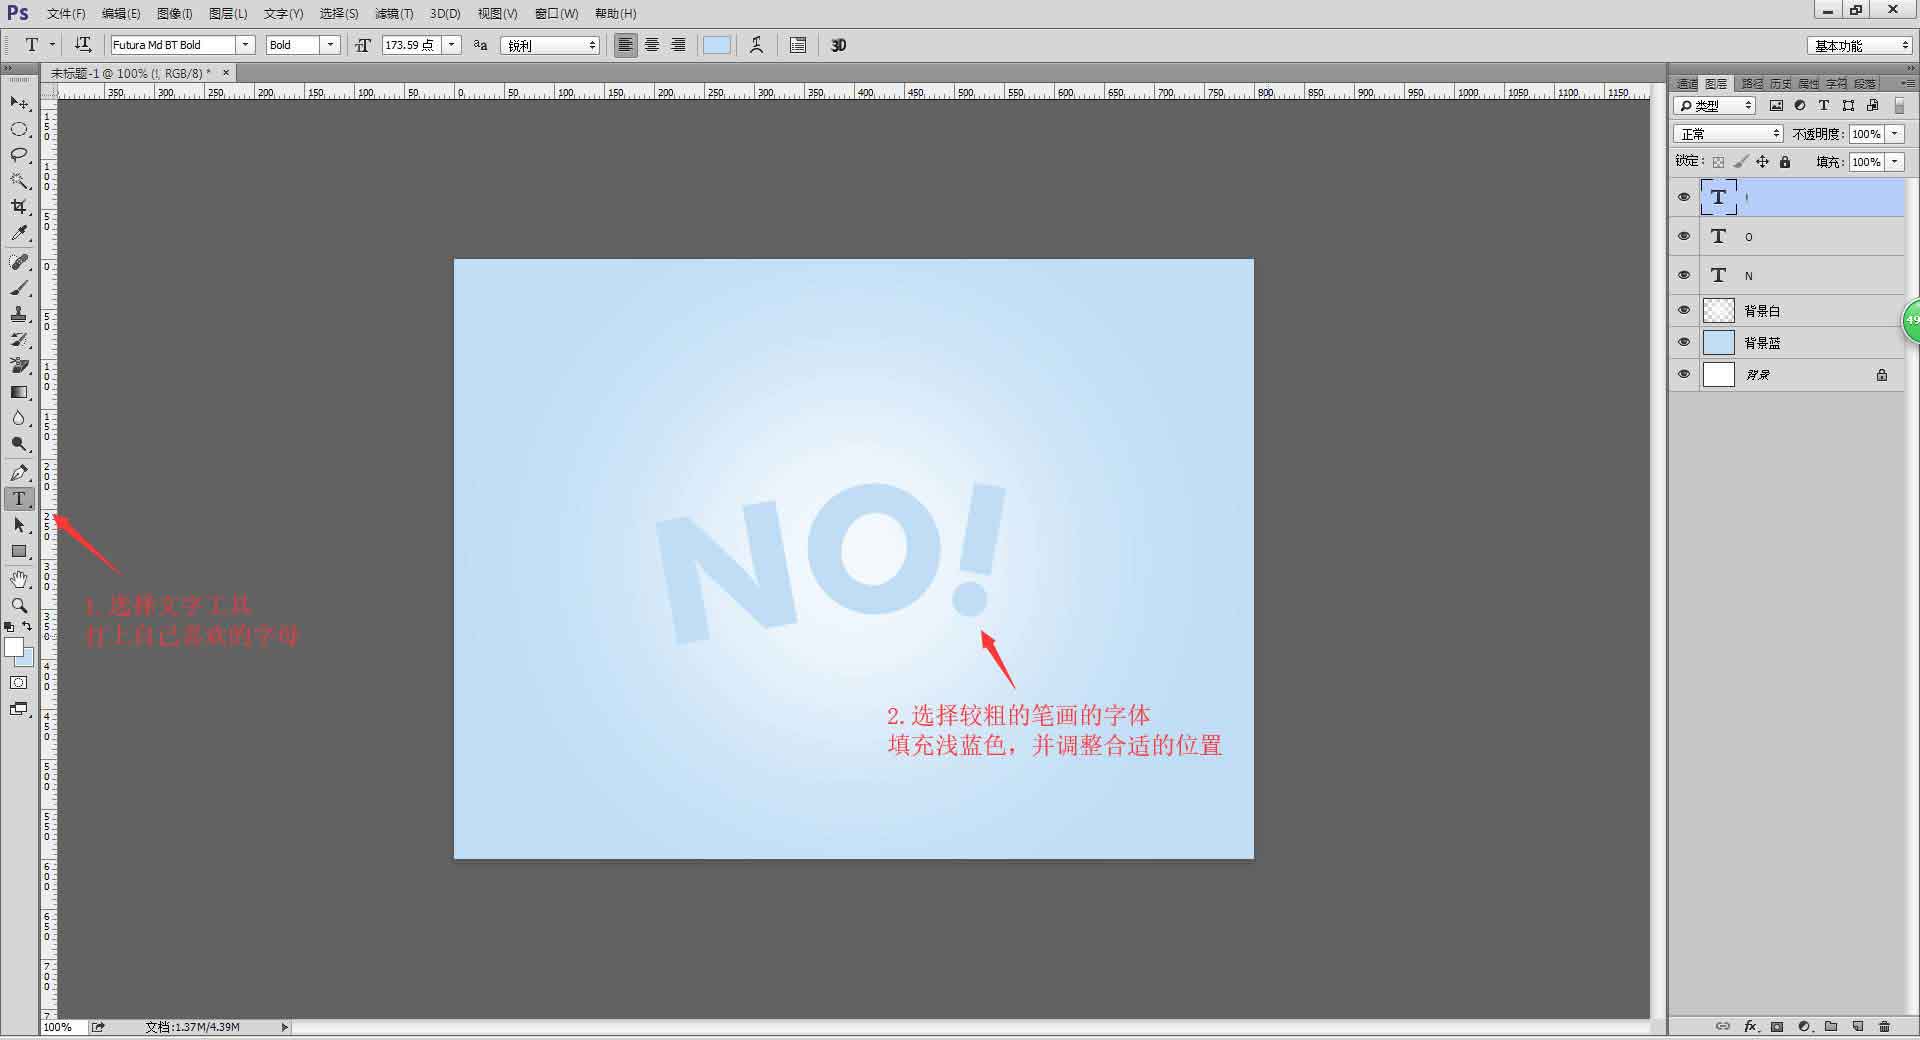Click the text color swatch in options bar

click(717, 45)
